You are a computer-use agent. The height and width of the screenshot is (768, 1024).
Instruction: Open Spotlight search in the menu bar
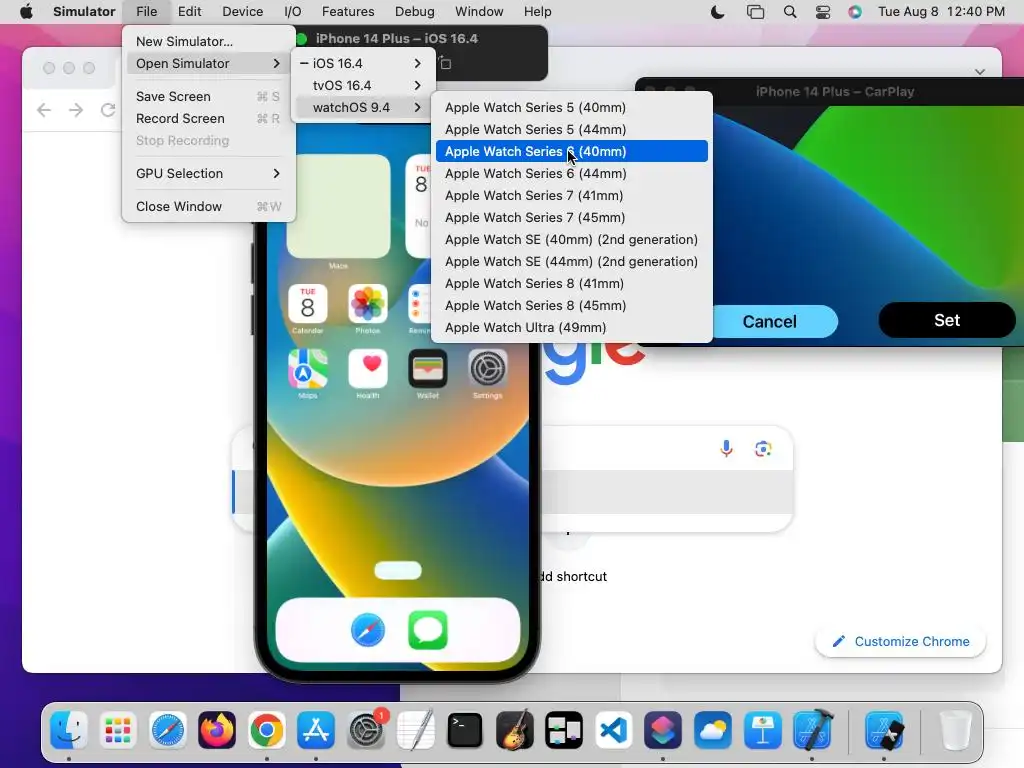pyautogui.click(x=790, y=12)
